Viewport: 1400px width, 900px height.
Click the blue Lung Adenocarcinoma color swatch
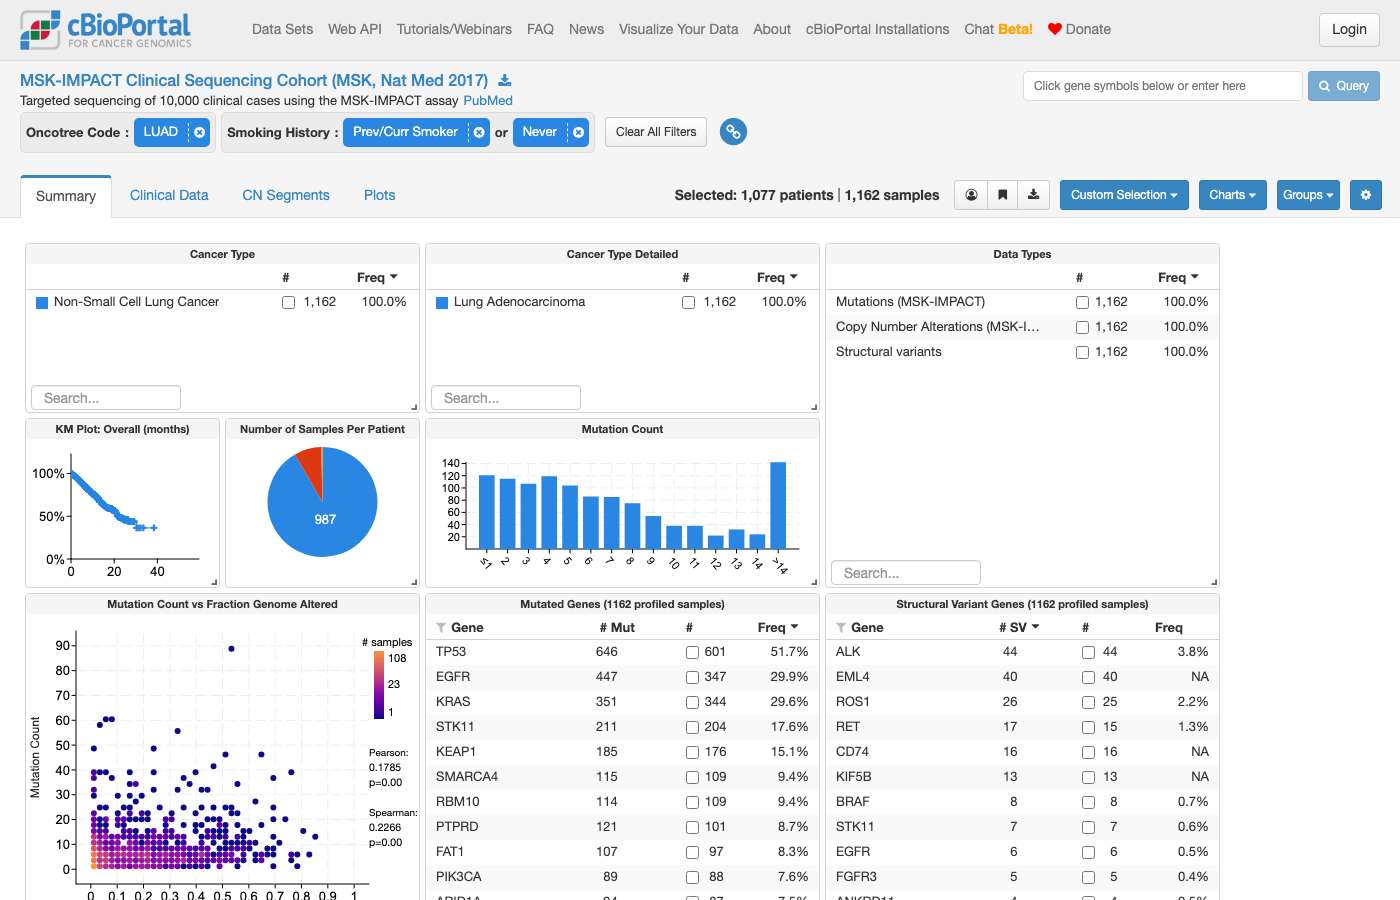(442, 302)
